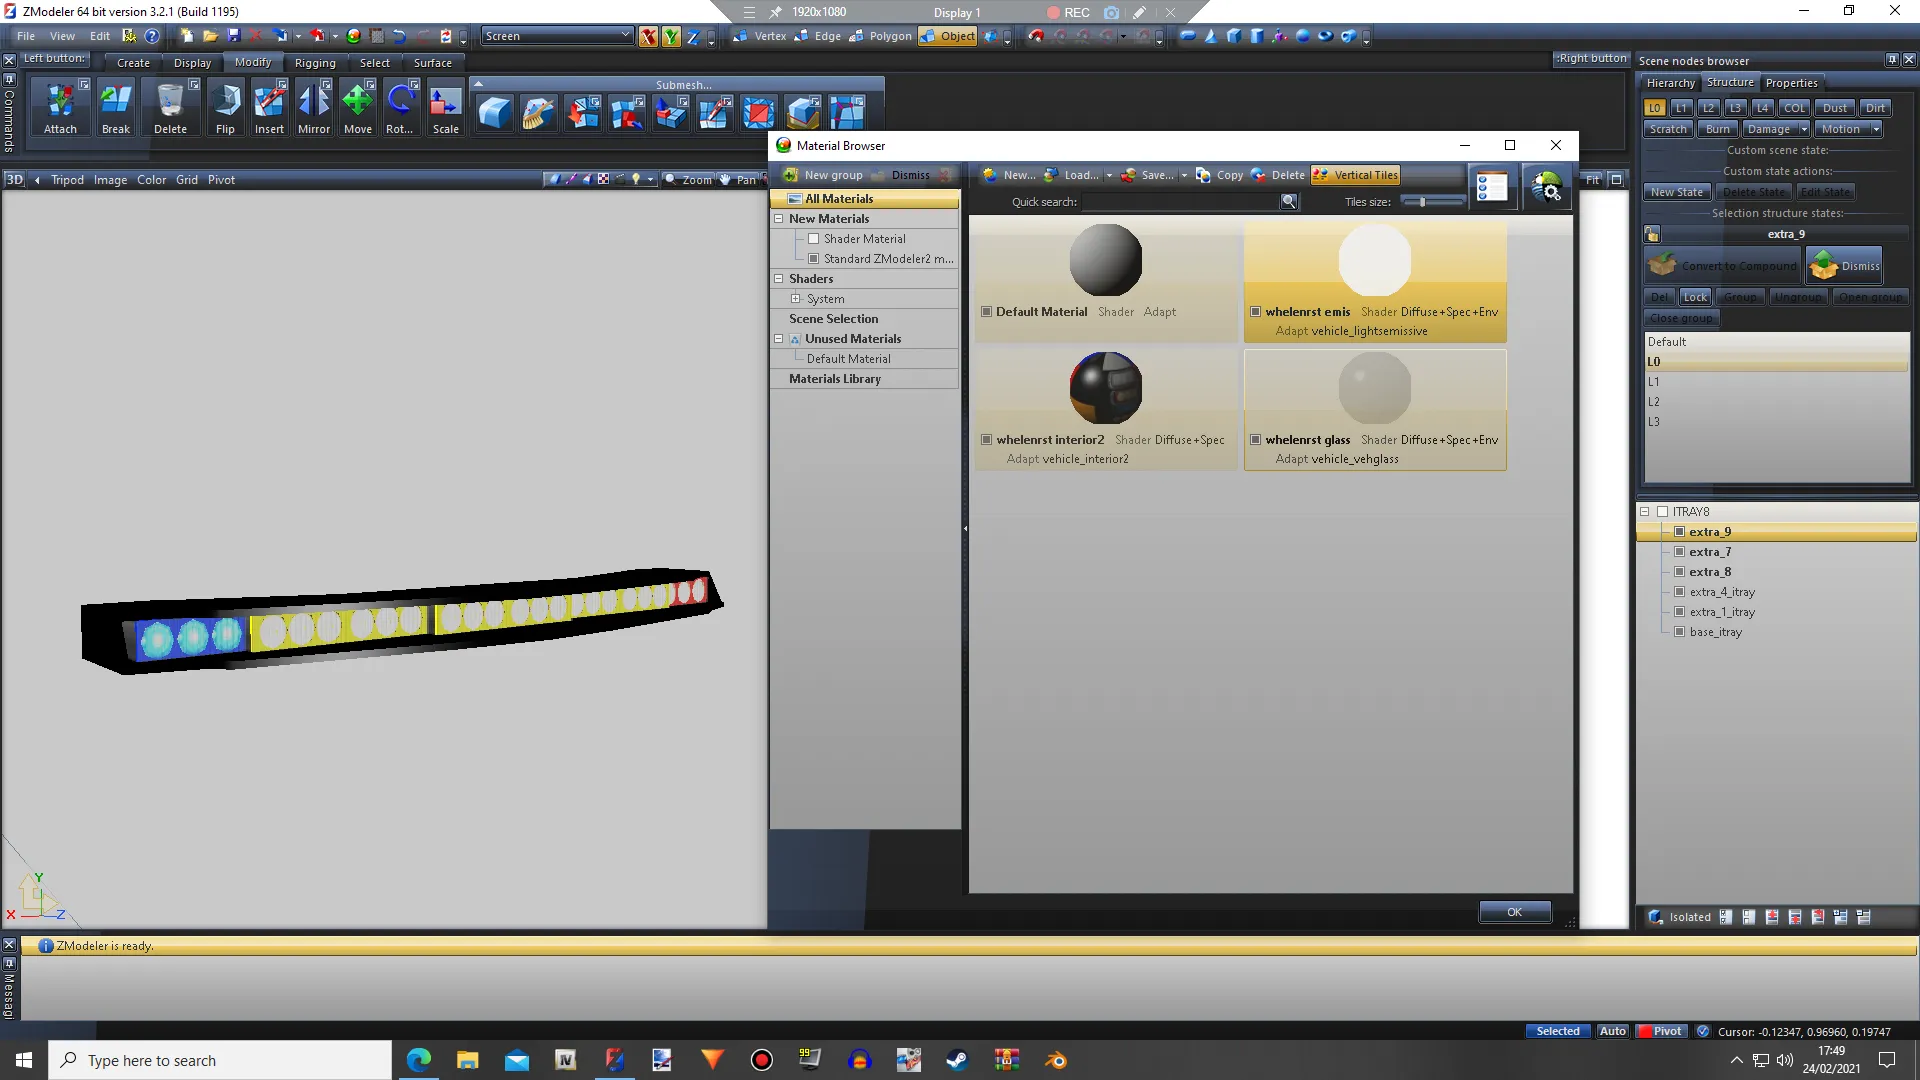The height and width of the screenshot is (1080, 1920).
Task: Check the ITRAY8 root node checkbox
Action: point(1662,512)
